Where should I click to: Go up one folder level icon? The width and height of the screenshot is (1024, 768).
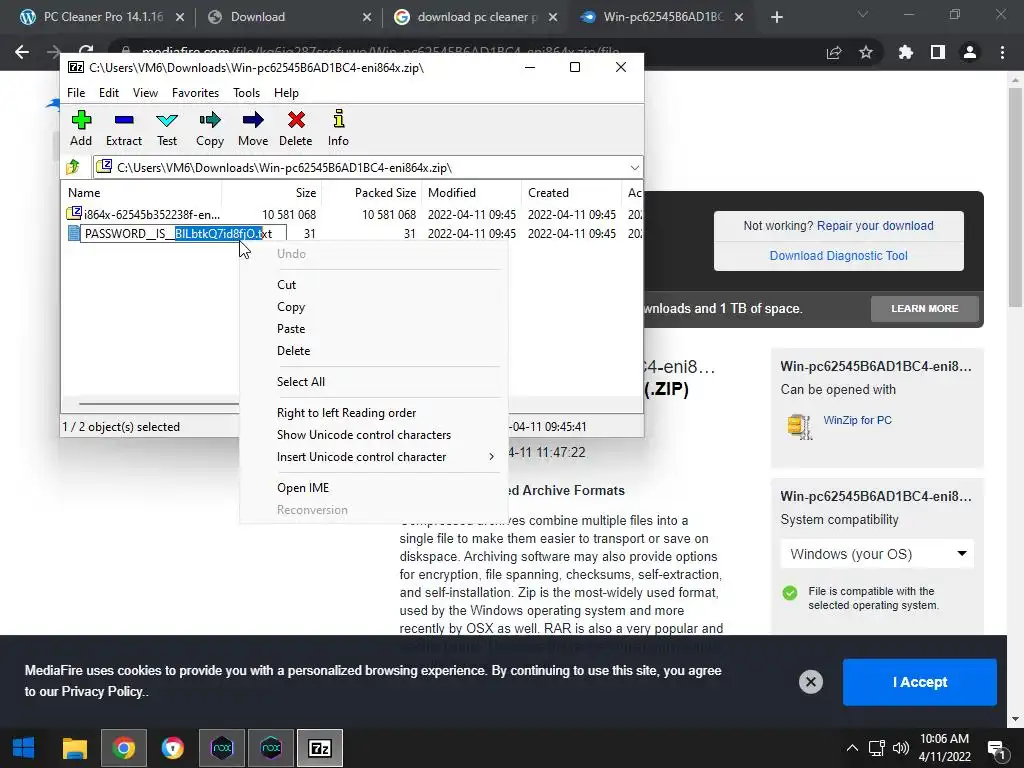point(73,167)
